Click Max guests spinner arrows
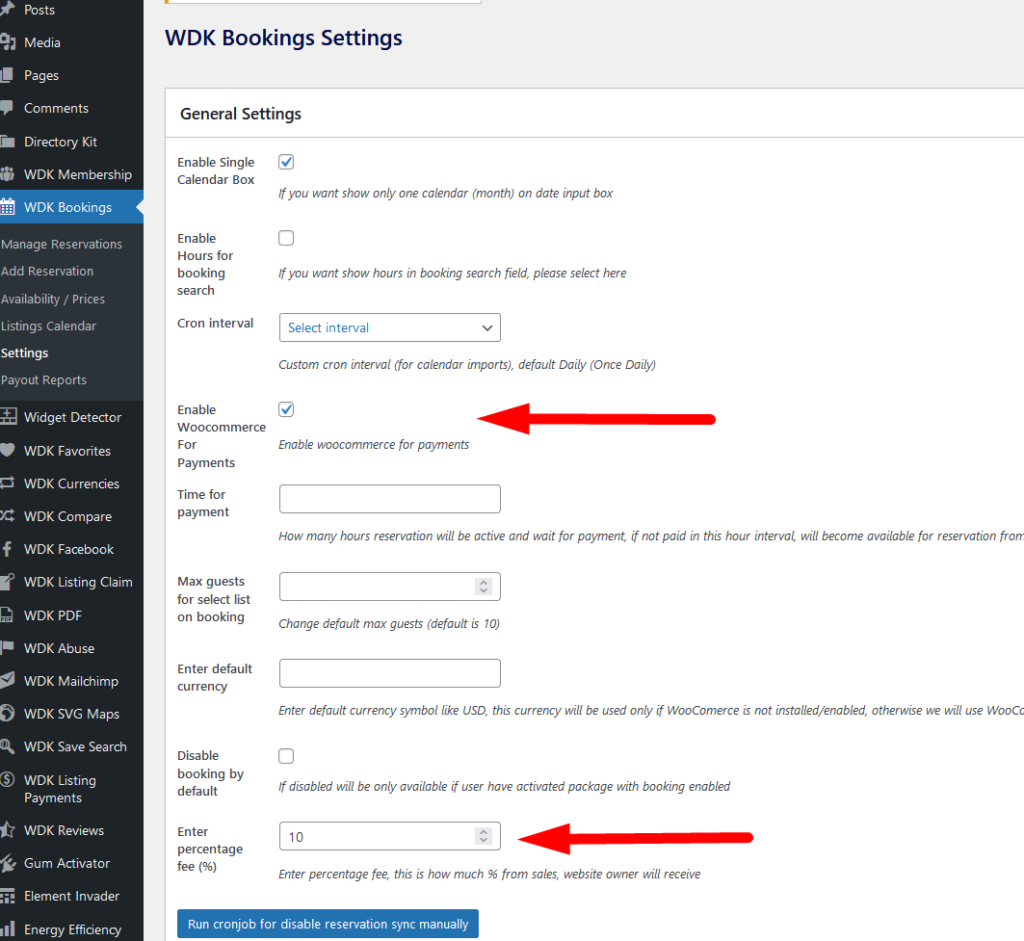 coord(483,586)
